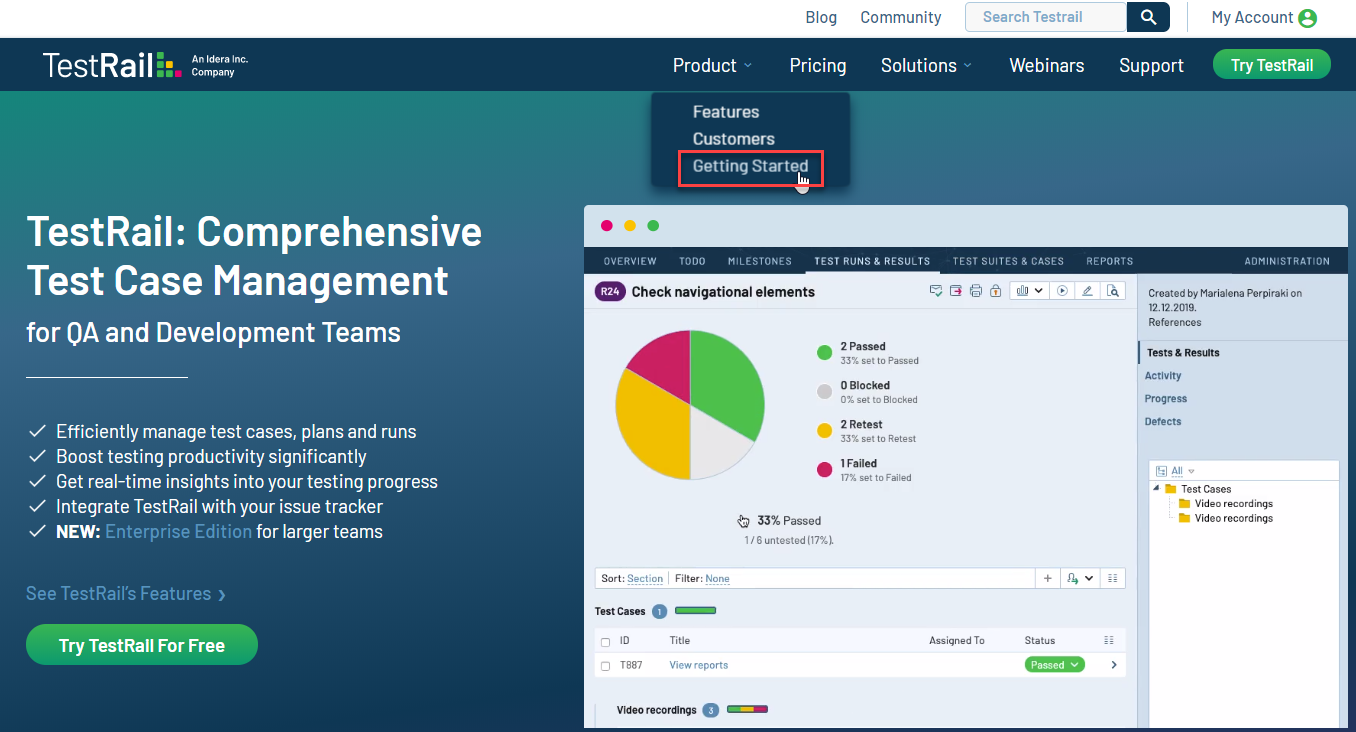Screen dimensions: 1356x732
Task: Click the Try TestRail button
Action: point(1271,65)
